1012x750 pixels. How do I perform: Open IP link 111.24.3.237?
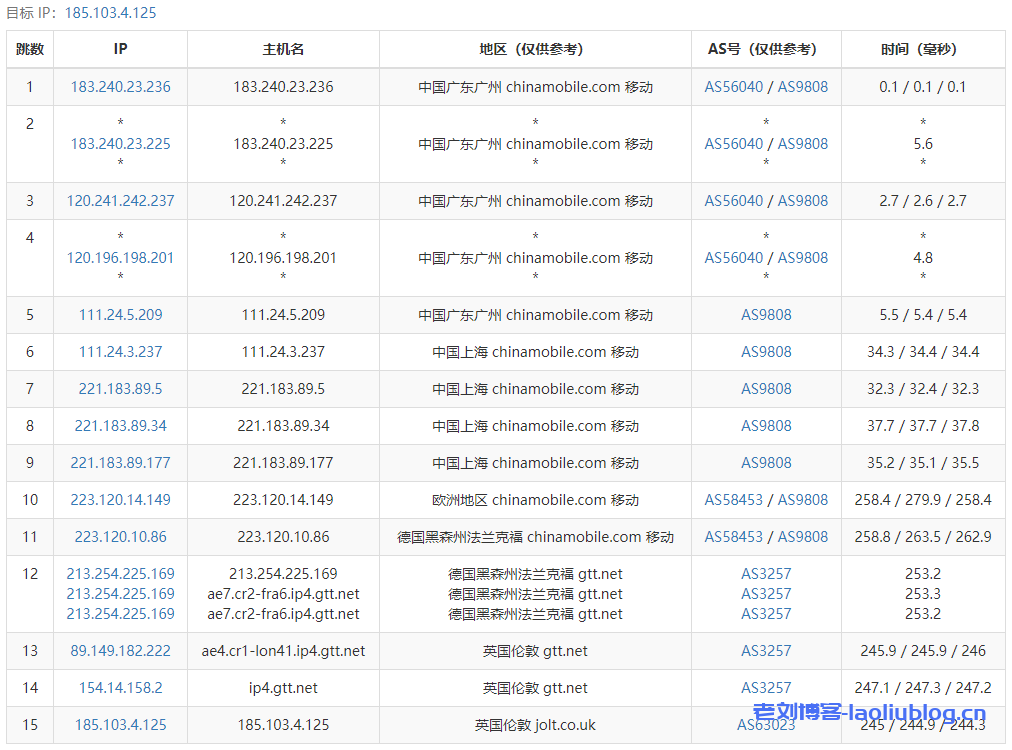pos(120,352)
